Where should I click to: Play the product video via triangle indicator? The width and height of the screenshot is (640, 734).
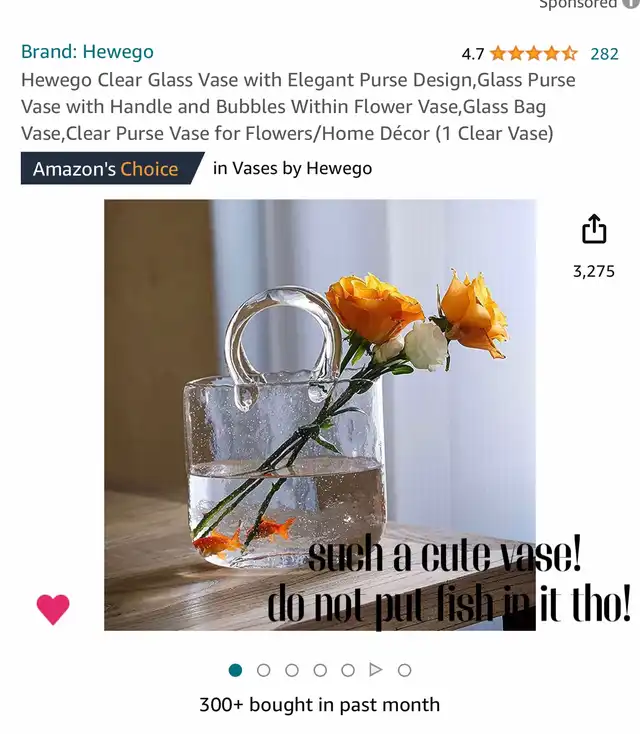click(375, 670)
